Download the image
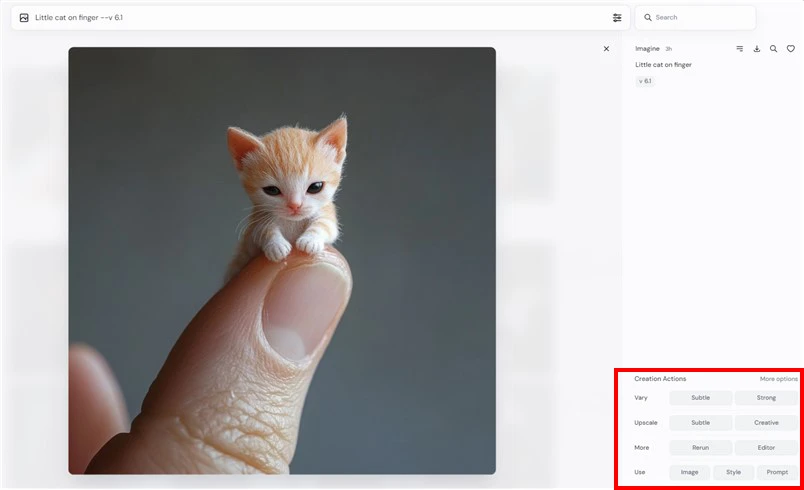 pos(756,49)
